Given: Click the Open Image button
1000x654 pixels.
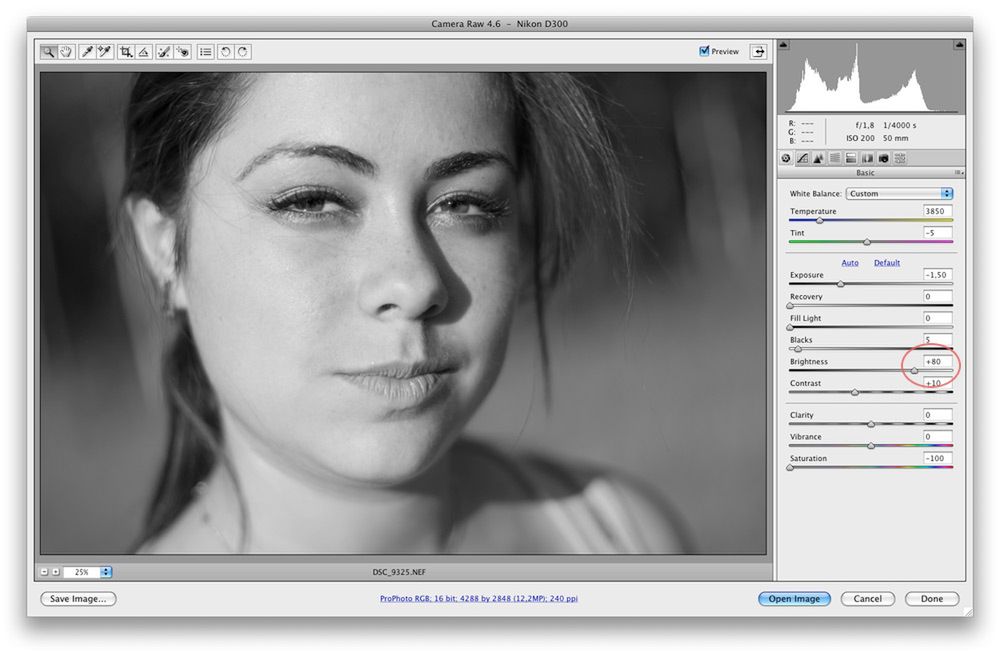Looking at the screenshot, I should (794, 598).
